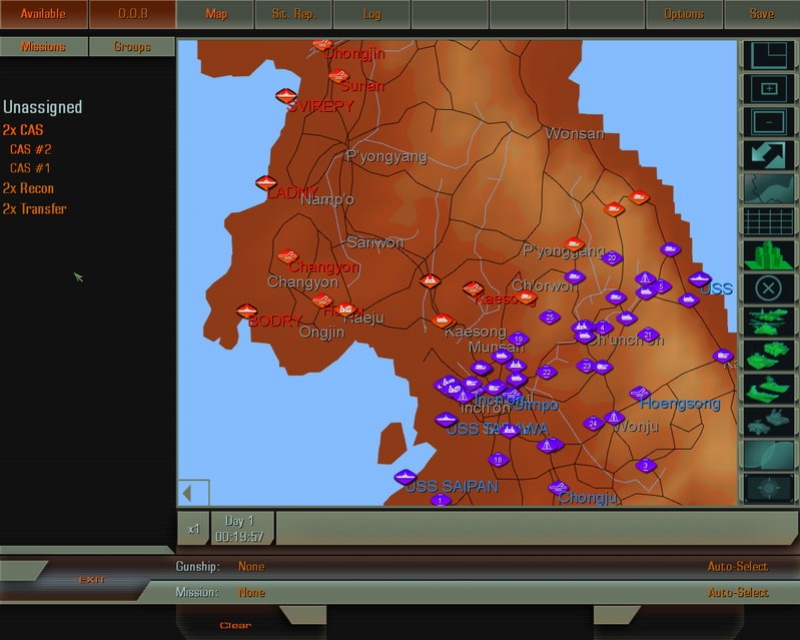Open the O.O.B tab
This screenshot has width=800, height=640.
pyautogui.click(x=133, y=14)
